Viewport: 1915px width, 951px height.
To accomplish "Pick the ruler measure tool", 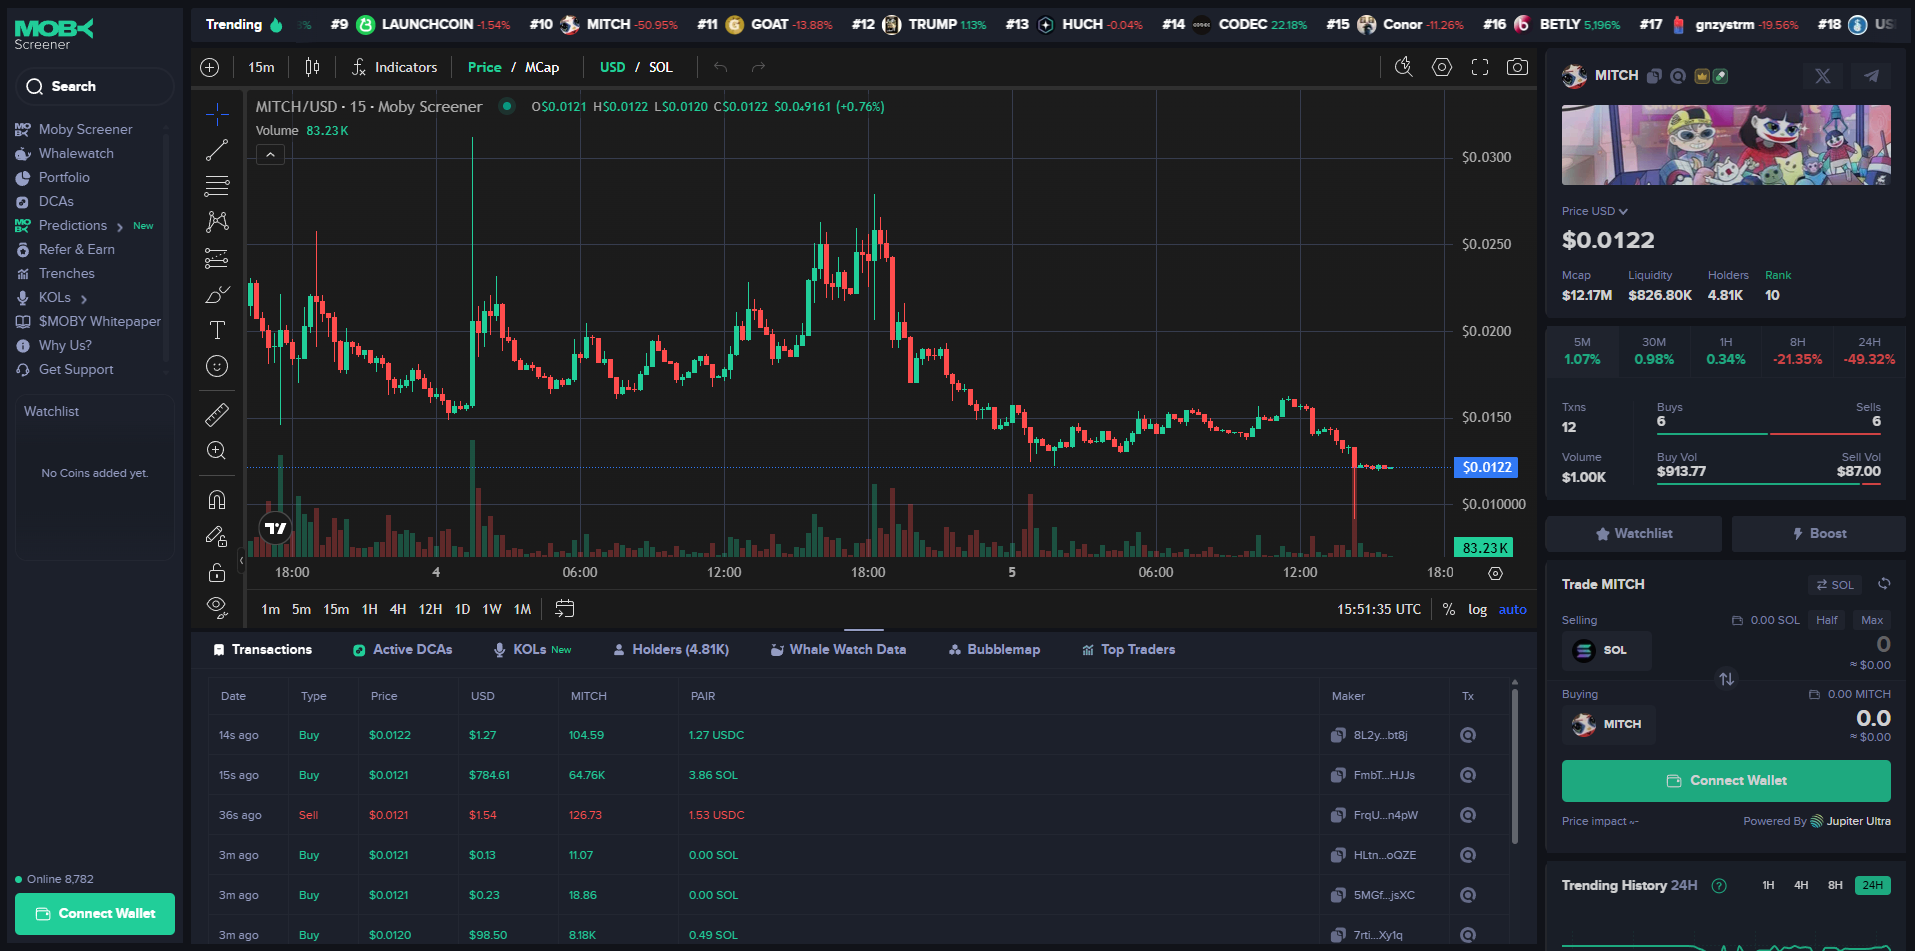I will [x=217, y=414].
